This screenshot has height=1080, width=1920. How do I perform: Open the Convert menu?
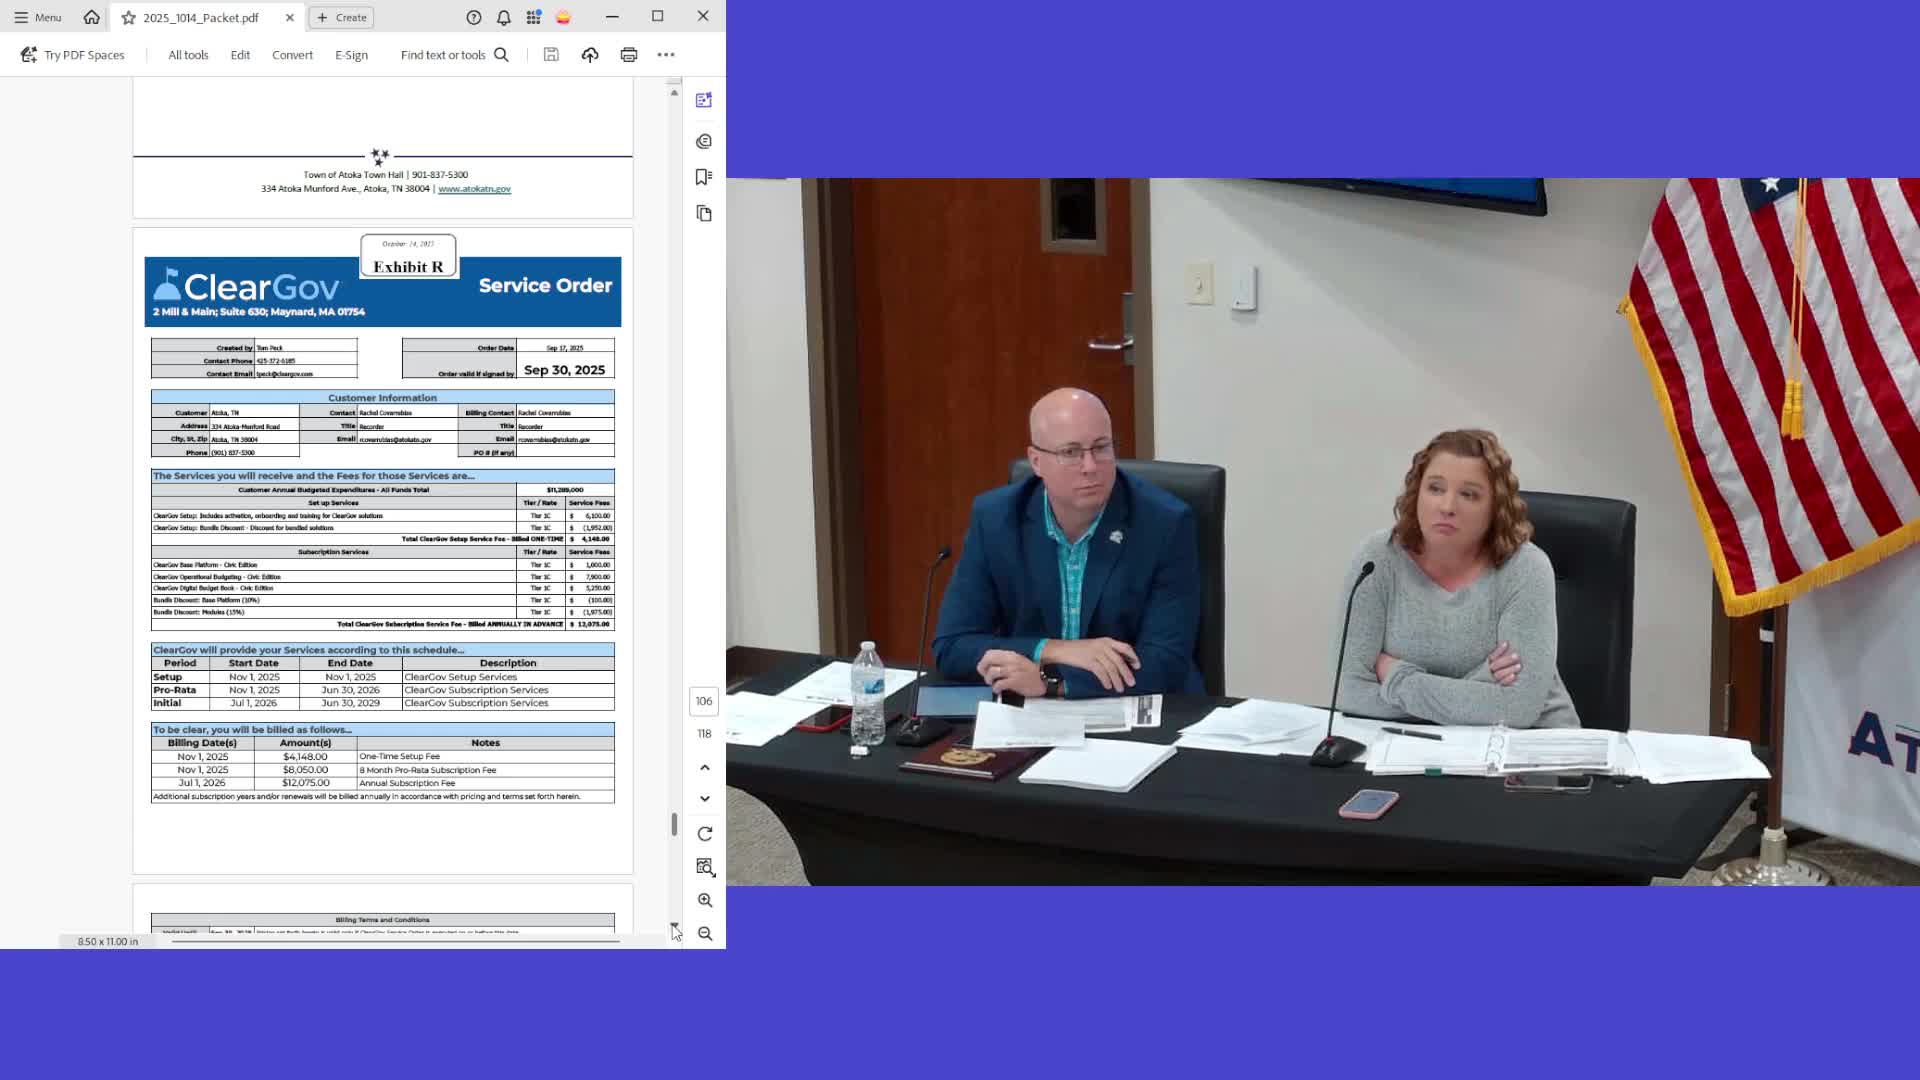(x=292, y=55)
